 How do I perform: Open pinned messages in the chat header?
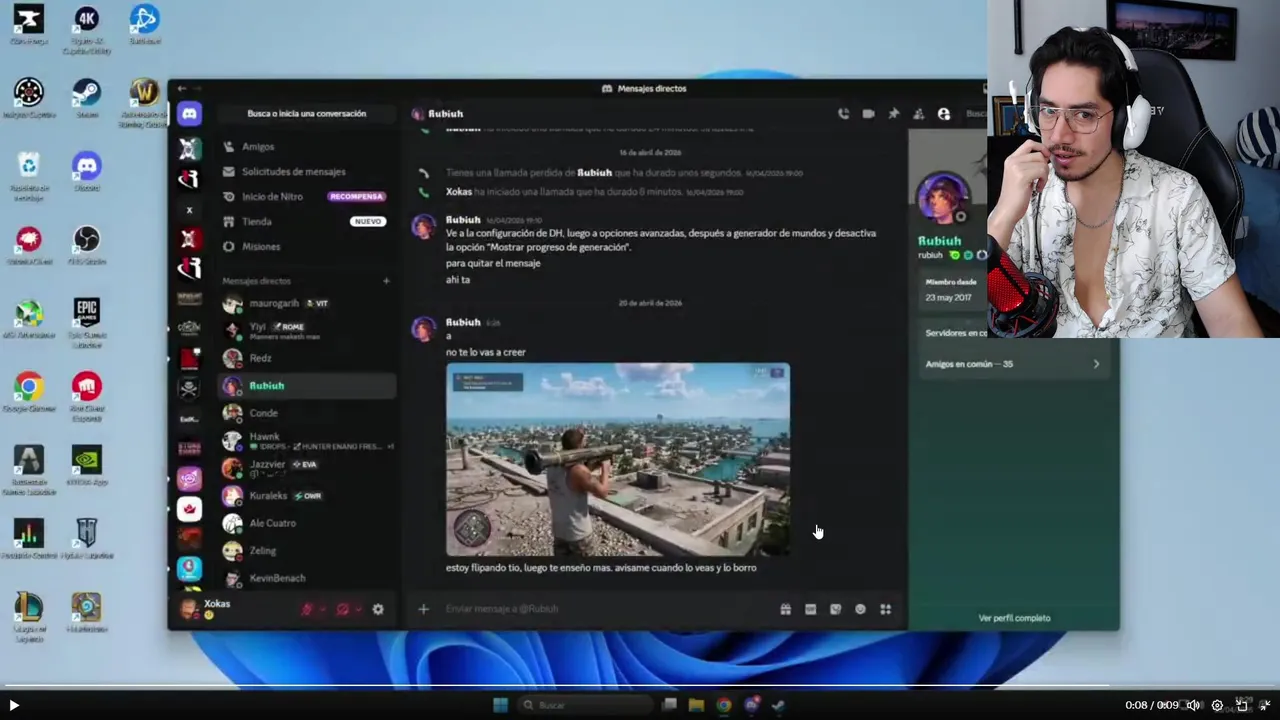pos(893,114)
